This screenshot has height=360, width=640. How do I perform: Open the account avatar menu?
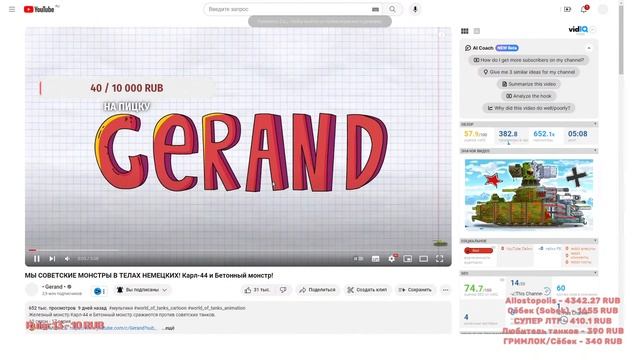click(x=603, y=9)
